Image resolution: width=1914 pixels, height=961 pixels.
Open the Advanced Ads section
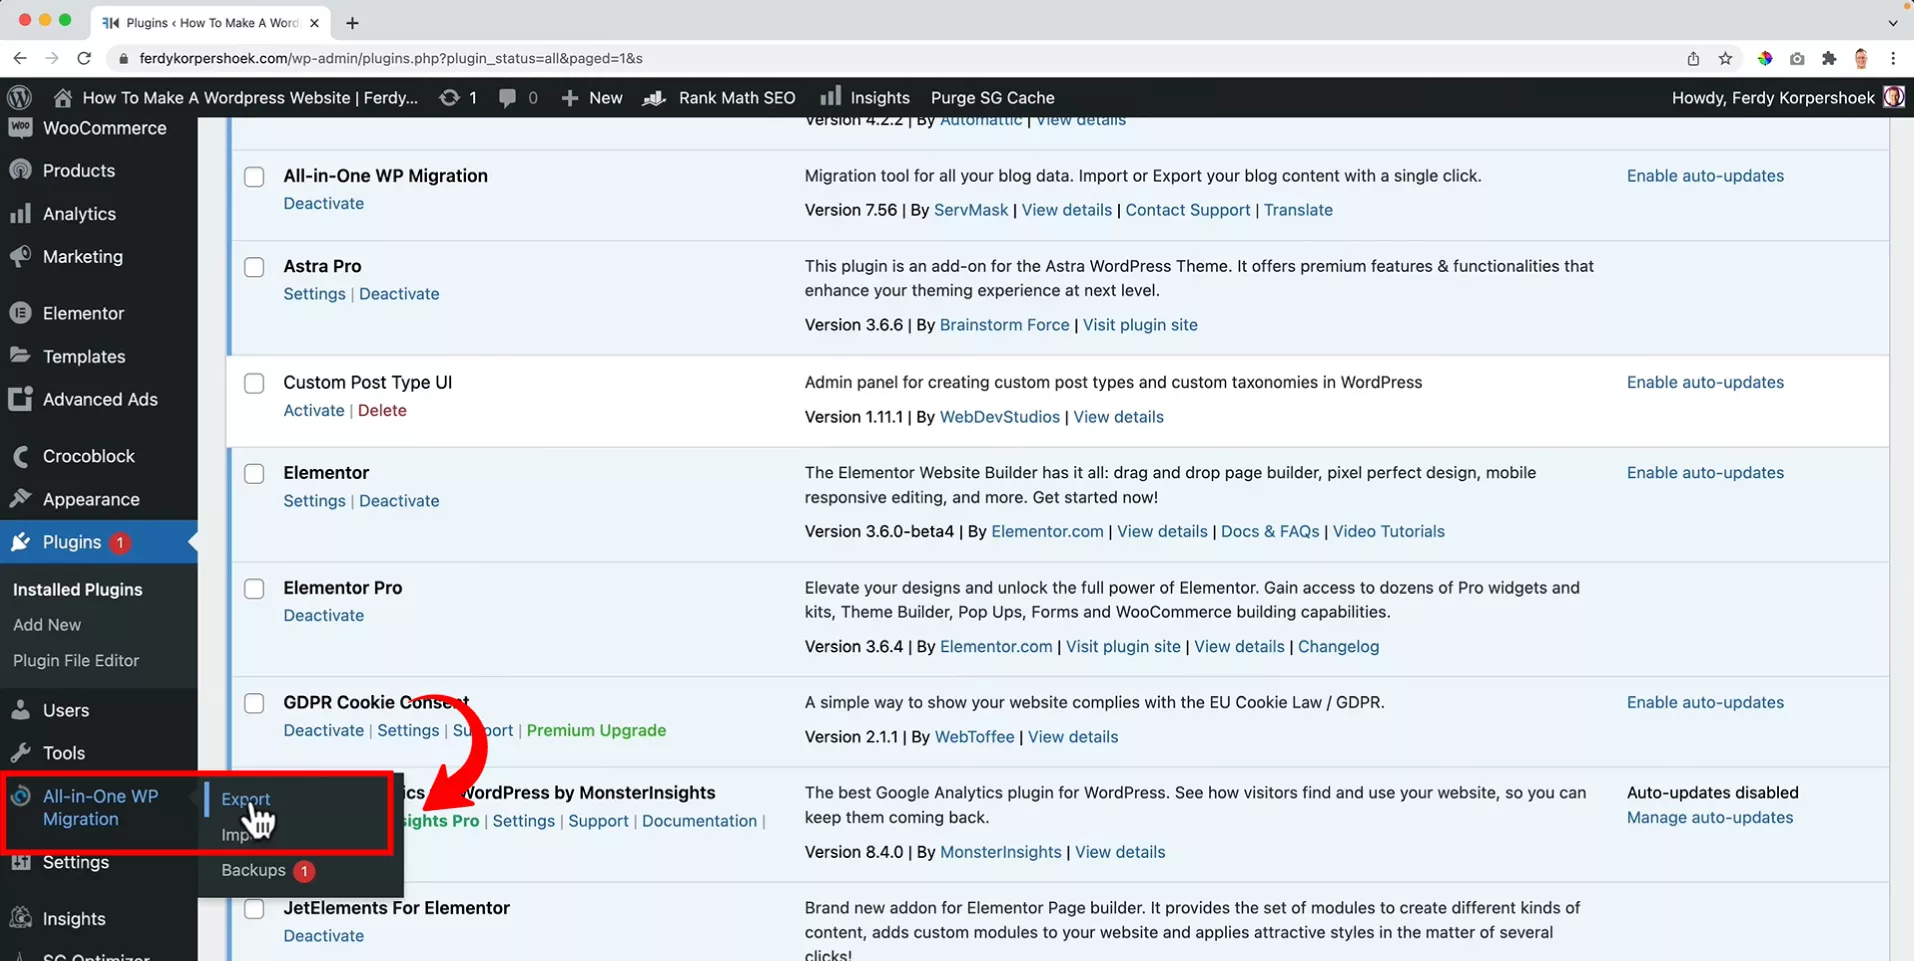100,398
